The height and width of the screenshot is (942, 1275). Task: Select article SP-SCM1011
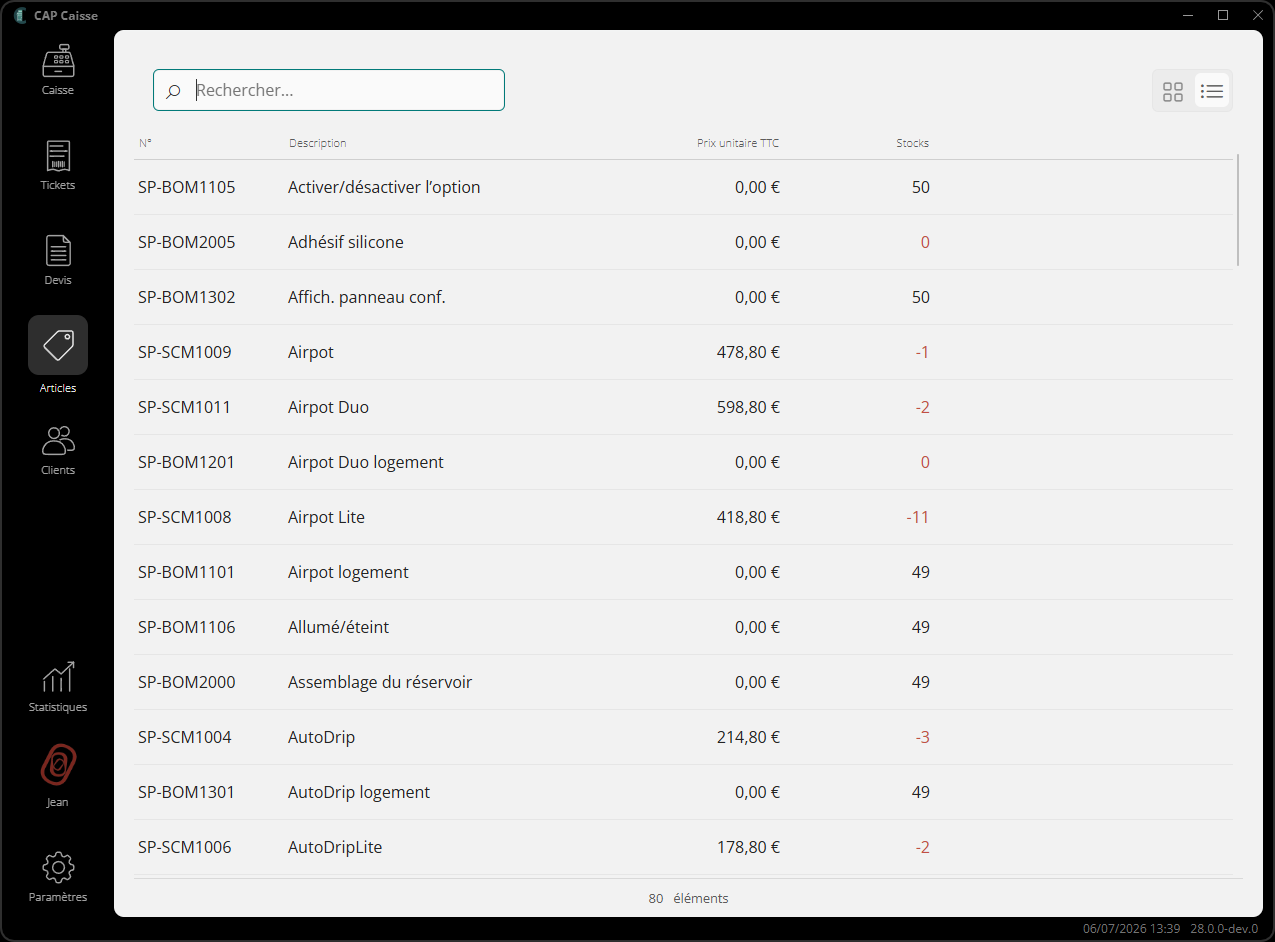[185, 407]
